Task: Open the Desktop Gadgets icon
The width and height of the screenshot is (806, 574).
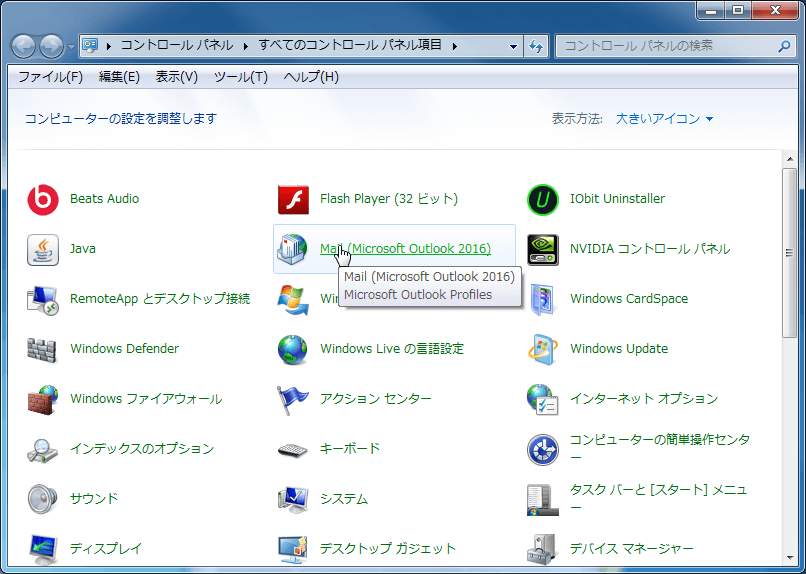Action: click(x=292, y=549)
